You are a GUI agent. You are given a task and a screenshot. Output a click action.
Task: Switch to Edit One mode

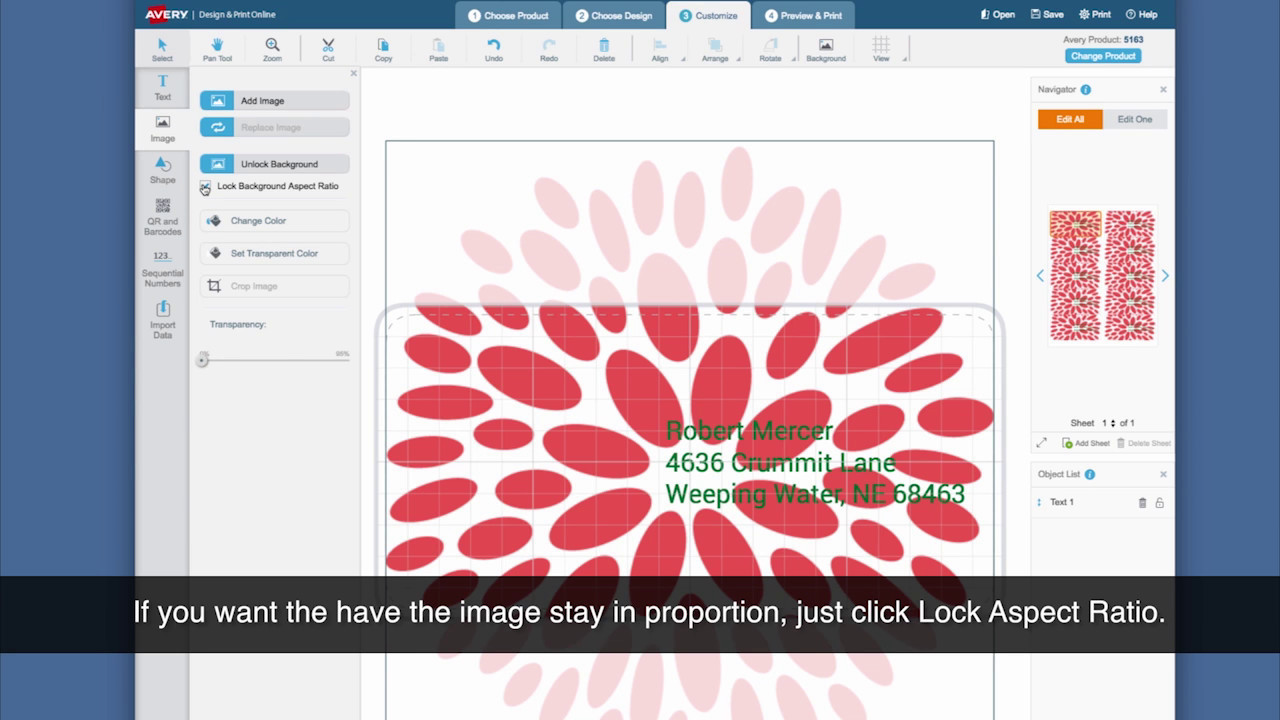1135,119
